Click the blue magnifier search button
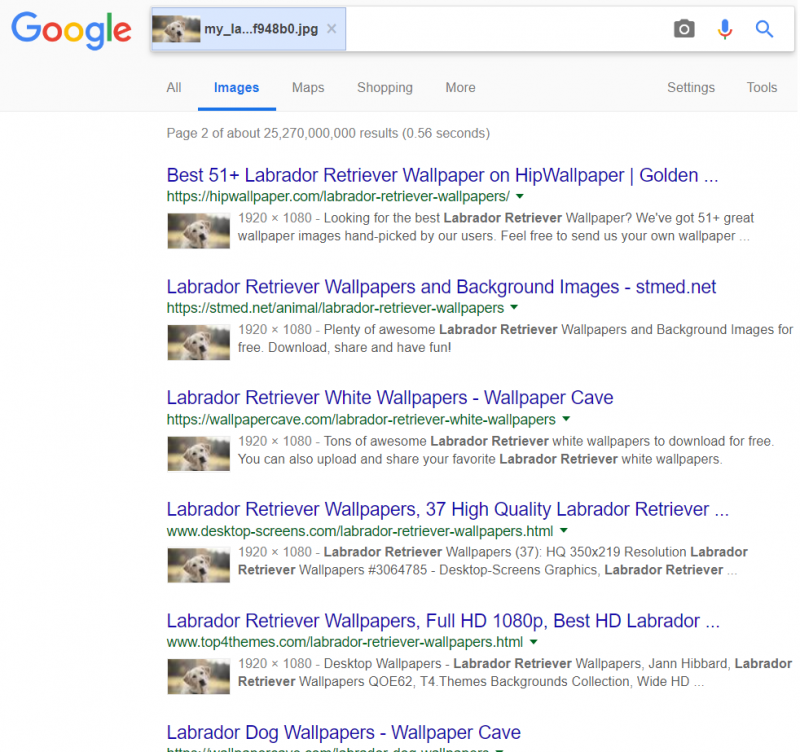 [764, 29]
